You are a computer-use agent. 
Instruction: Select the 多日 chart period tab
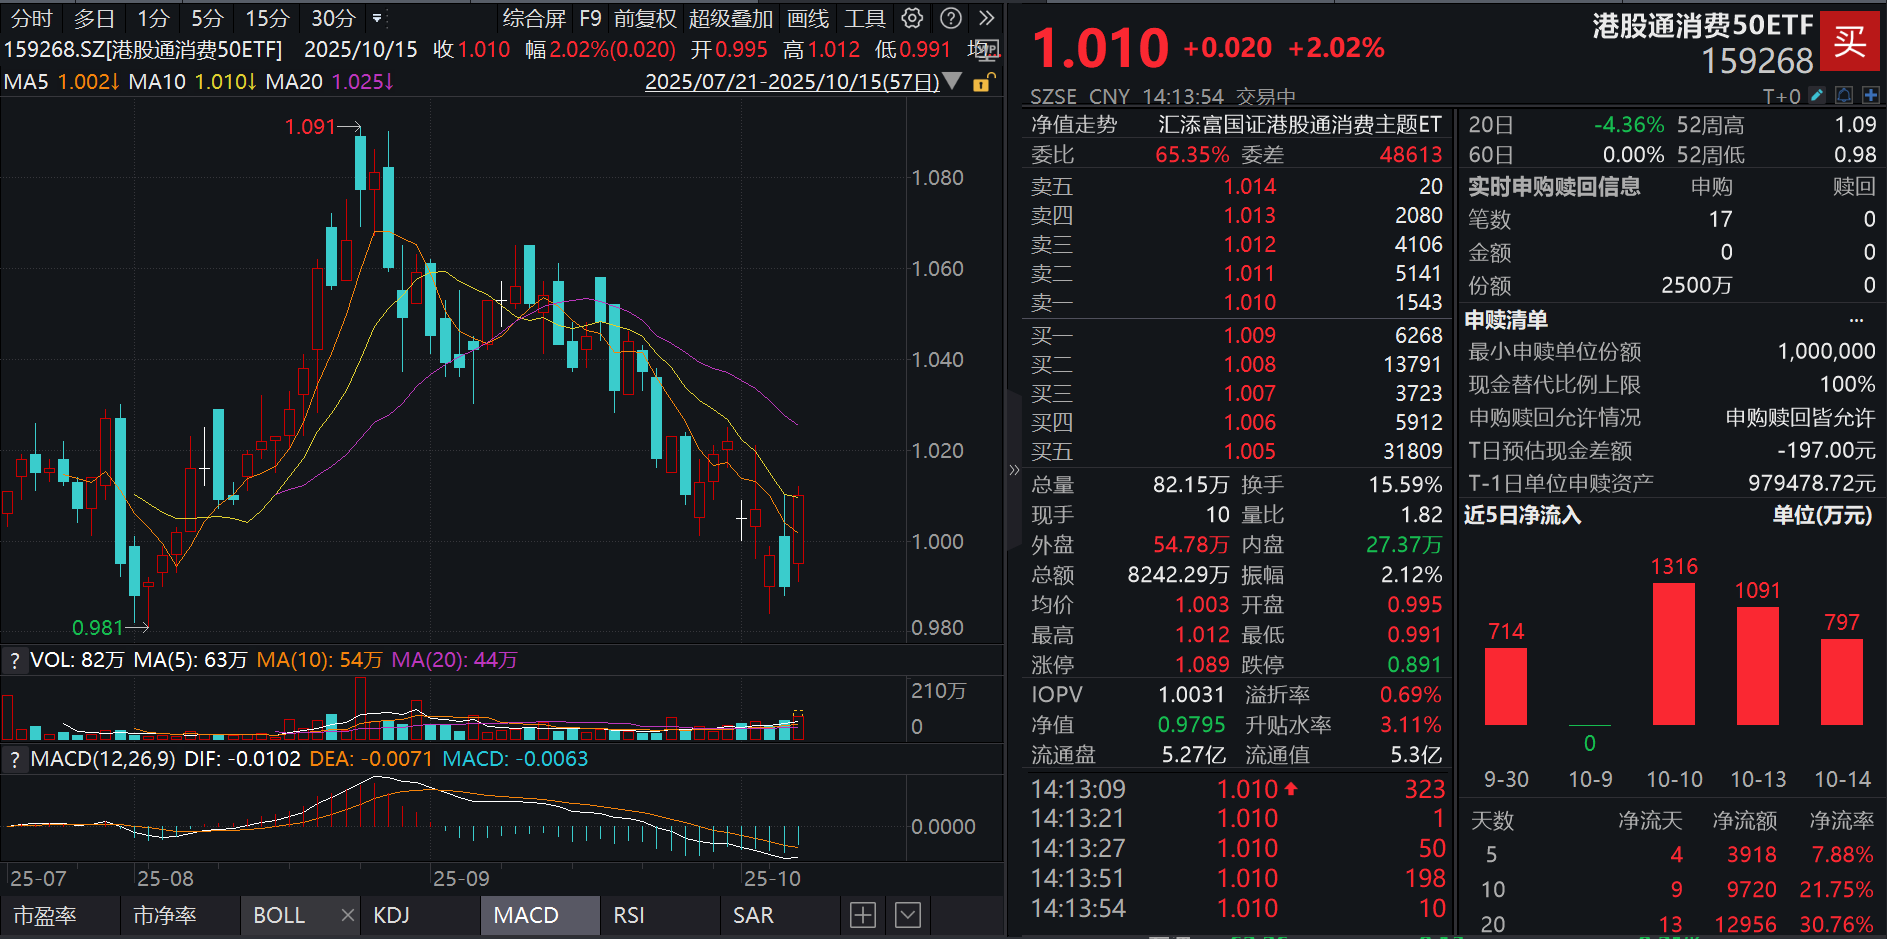tap(94, 18)
